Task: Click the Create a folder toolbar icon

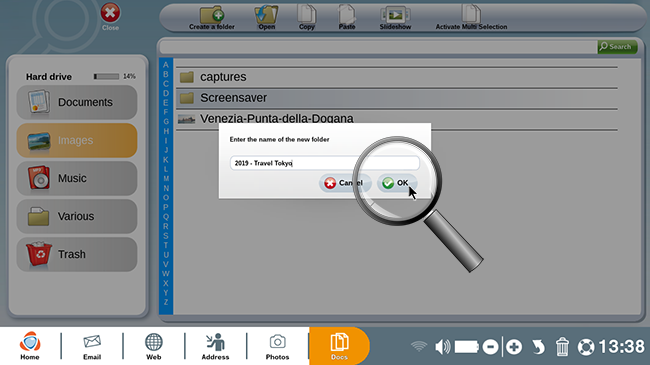Action: (212, 18)
